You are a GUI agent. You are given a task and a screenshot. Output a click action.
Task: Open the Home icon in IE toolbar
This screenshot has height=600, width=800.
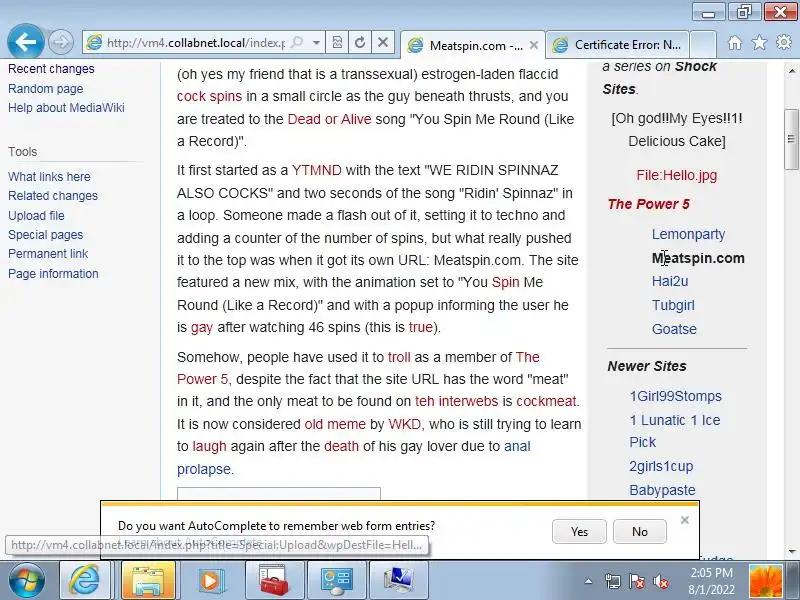[x=735, y=42]
